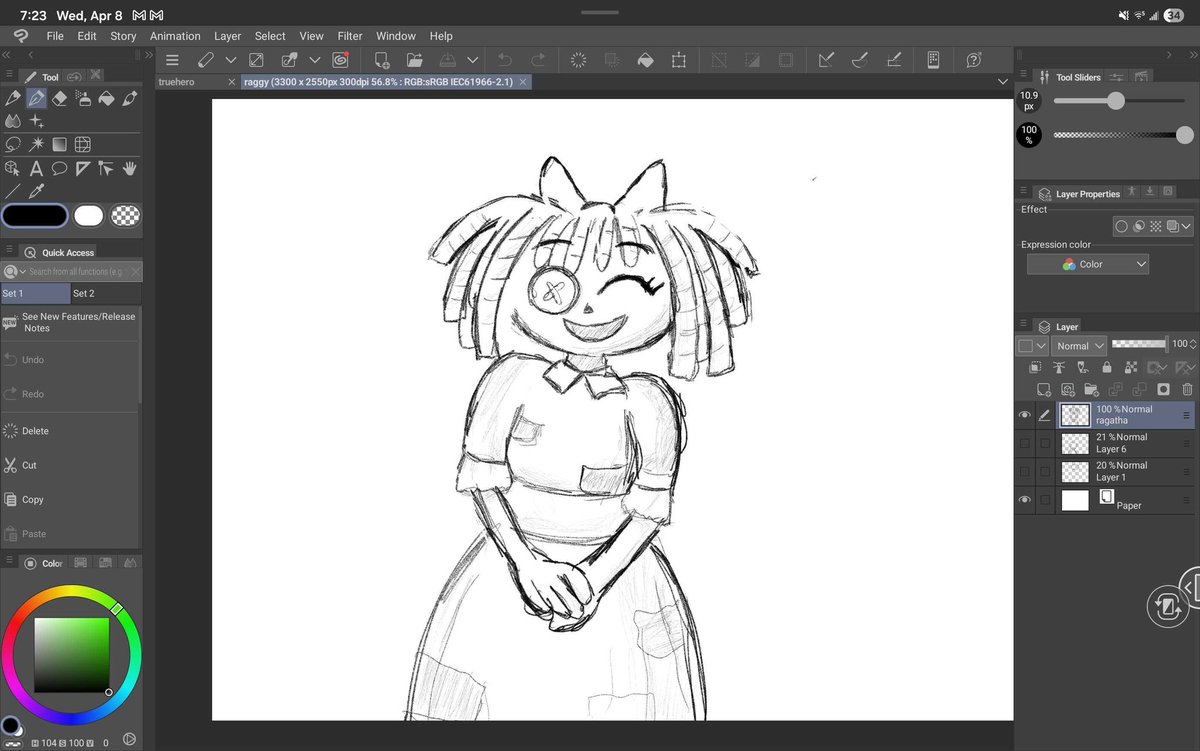Image resolution: width=1200 pixels, height=751 pixels.
Task: Select Layer 6 thumbnail
Action: click(1075, 443)
